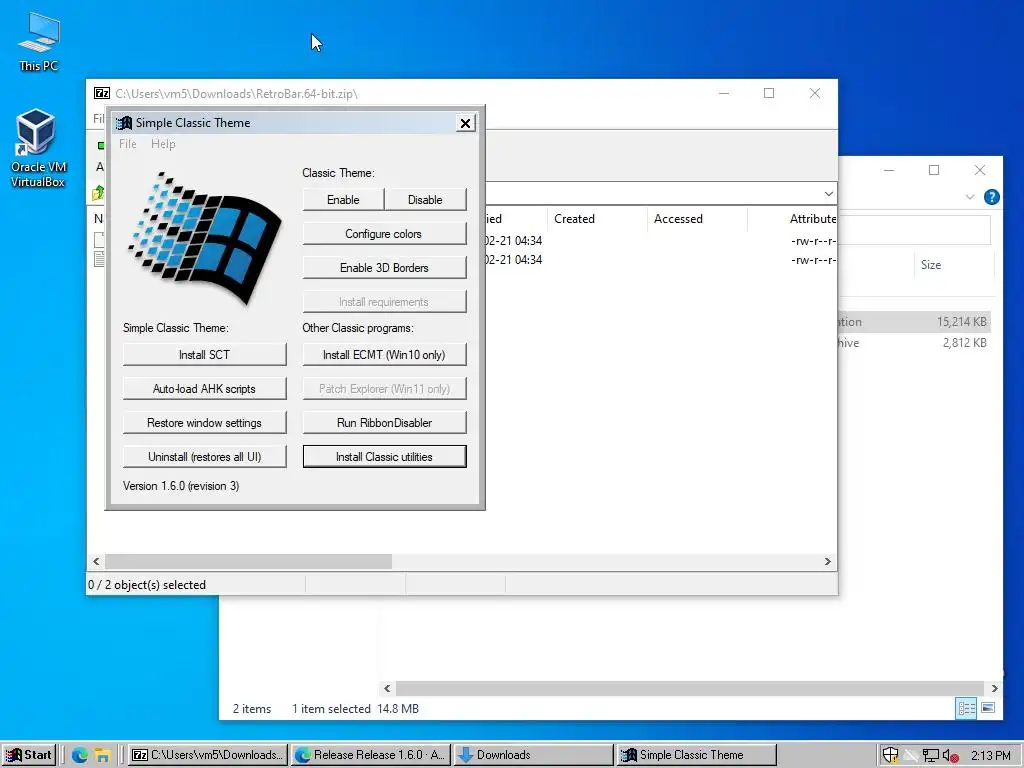Sort by Accessed column in 7-Zip
1024x768 pixels.
pos(678,219)
